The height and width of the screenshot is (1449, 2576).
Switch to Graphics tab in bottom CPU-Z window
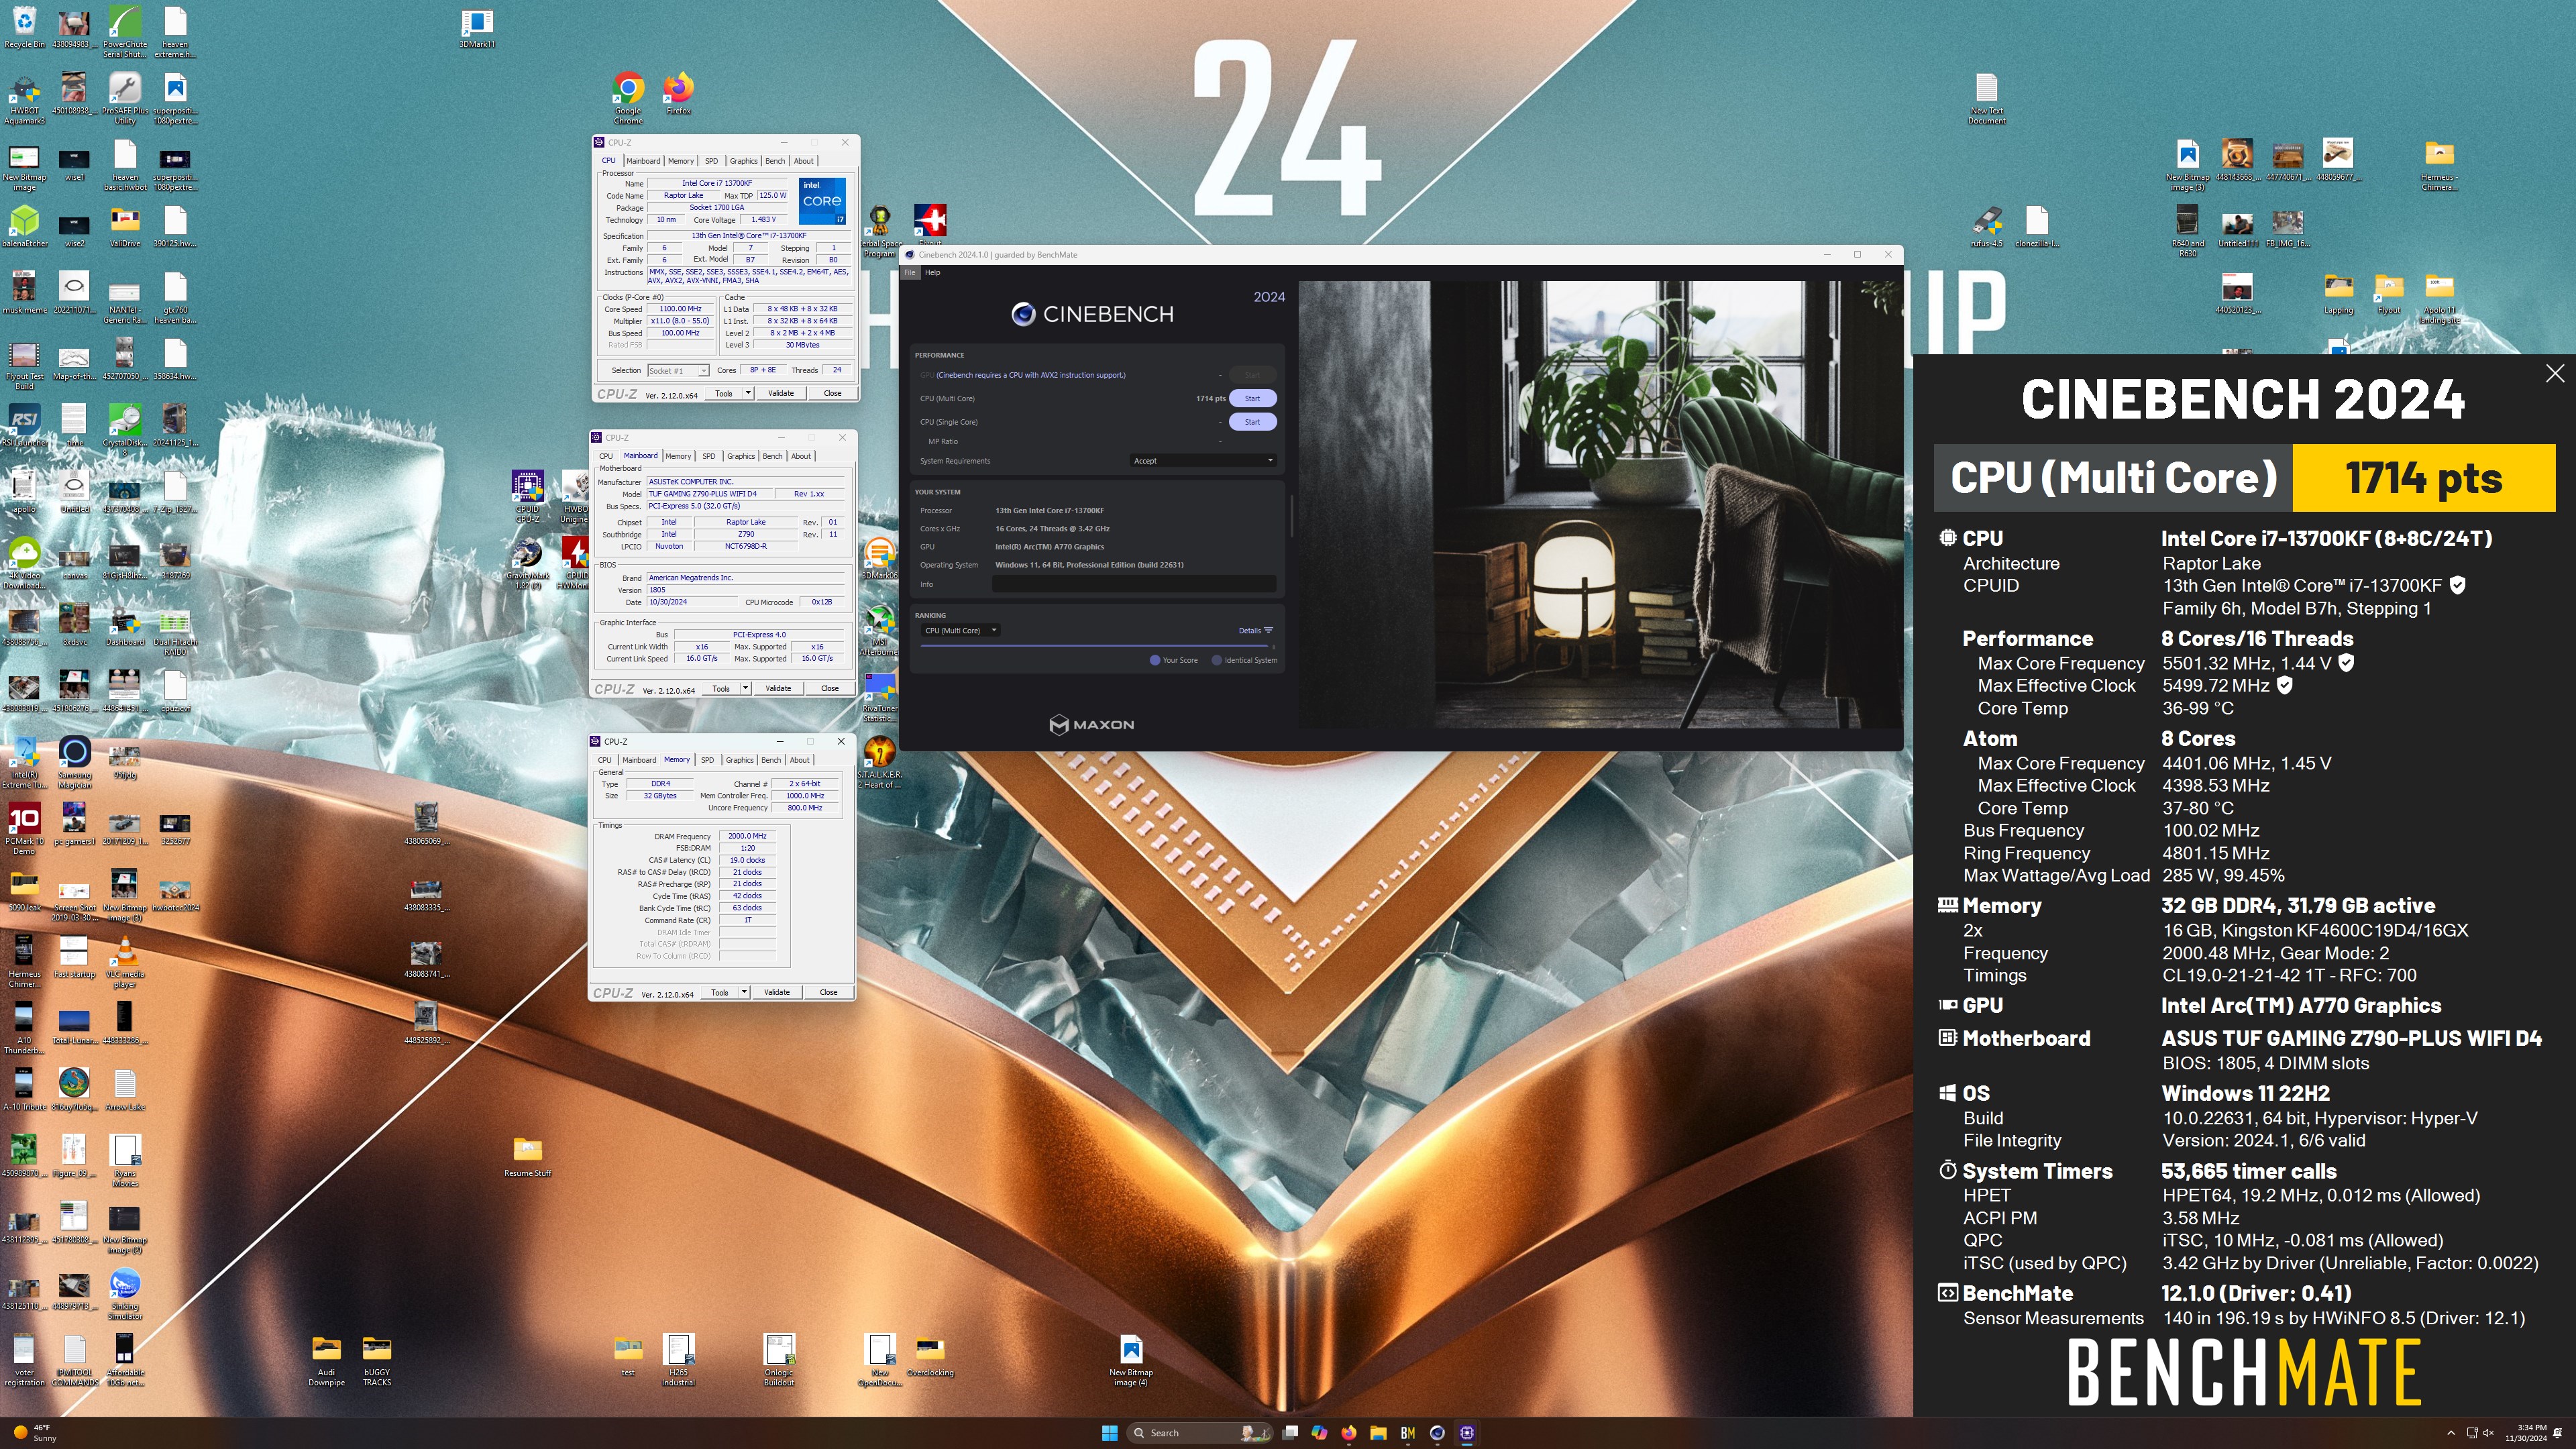pos(740,760)
